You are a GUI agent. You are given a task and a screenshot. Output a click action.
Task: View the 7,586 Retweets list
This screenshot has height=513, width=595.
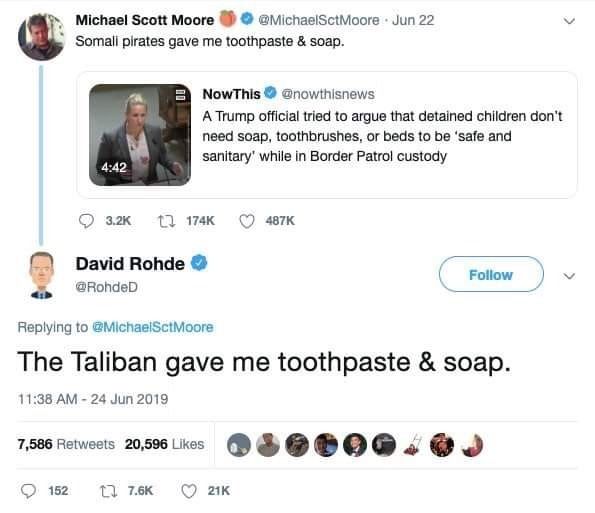66,444
